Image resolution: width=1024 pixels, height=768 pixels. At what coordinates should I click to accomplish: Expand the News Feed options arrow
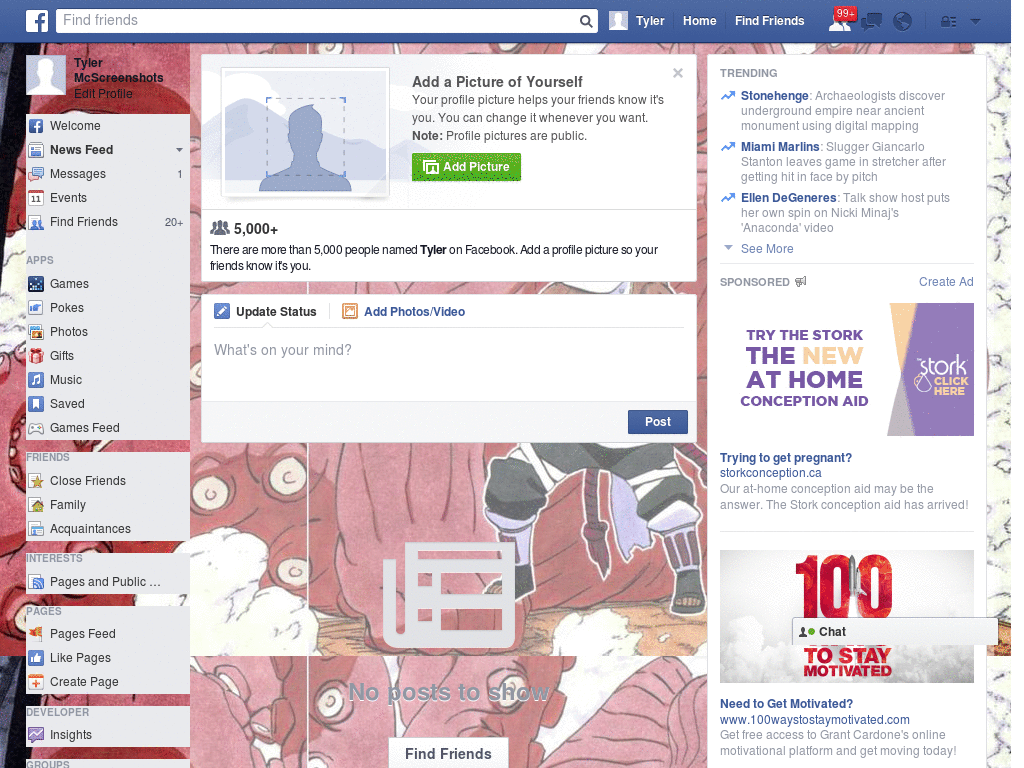(179, 150)
